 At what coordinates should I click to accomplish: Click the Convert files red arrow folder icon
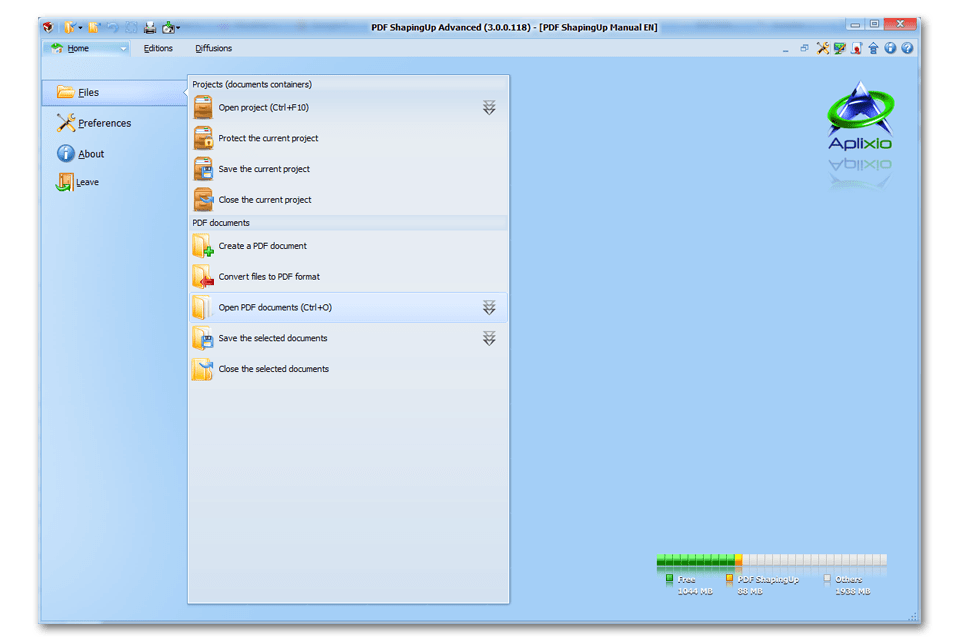(203, 276)
